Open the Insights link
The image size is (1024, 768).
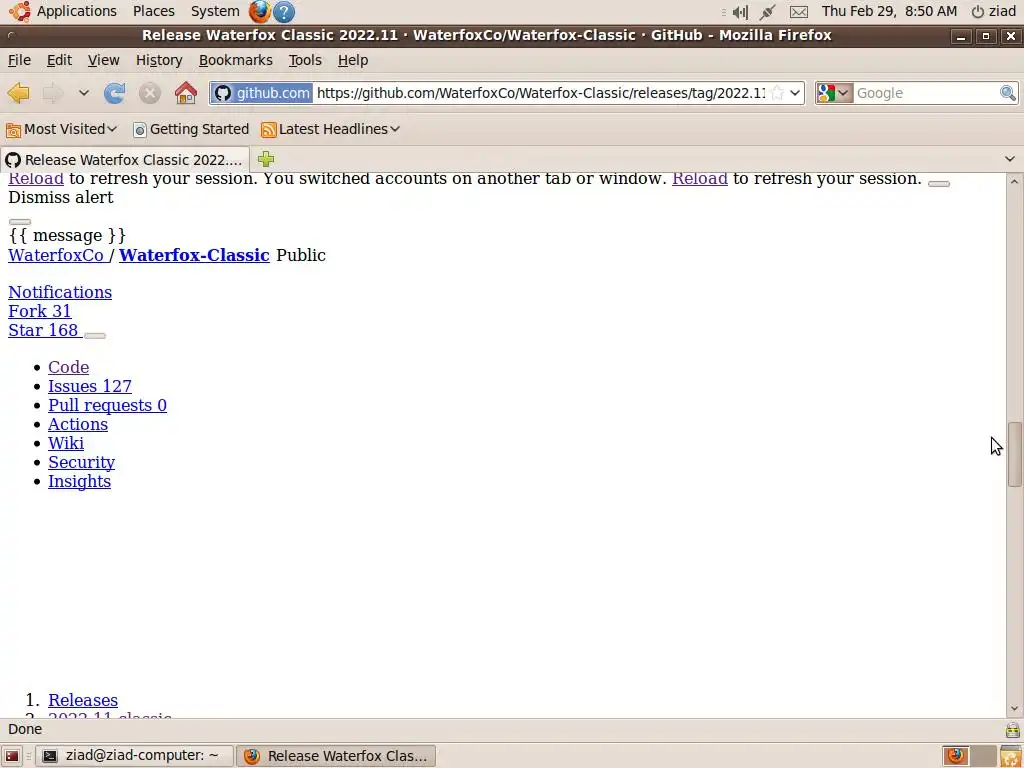[80, 481]
